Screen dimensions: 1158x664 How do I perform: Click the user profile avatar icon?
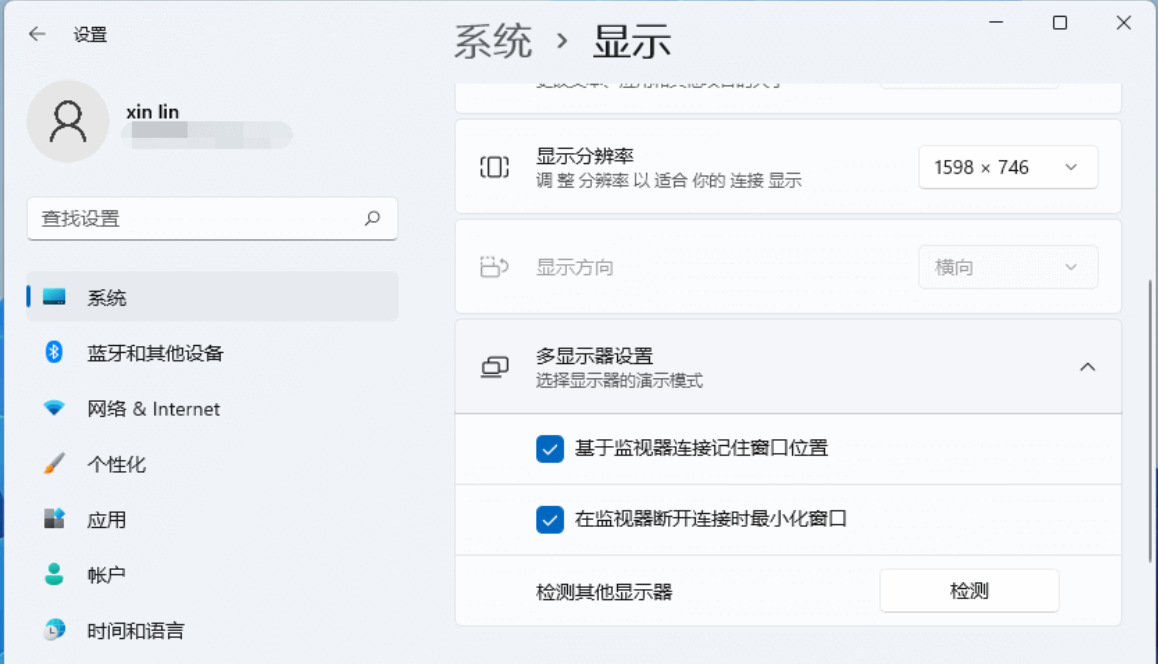point(68,122)
